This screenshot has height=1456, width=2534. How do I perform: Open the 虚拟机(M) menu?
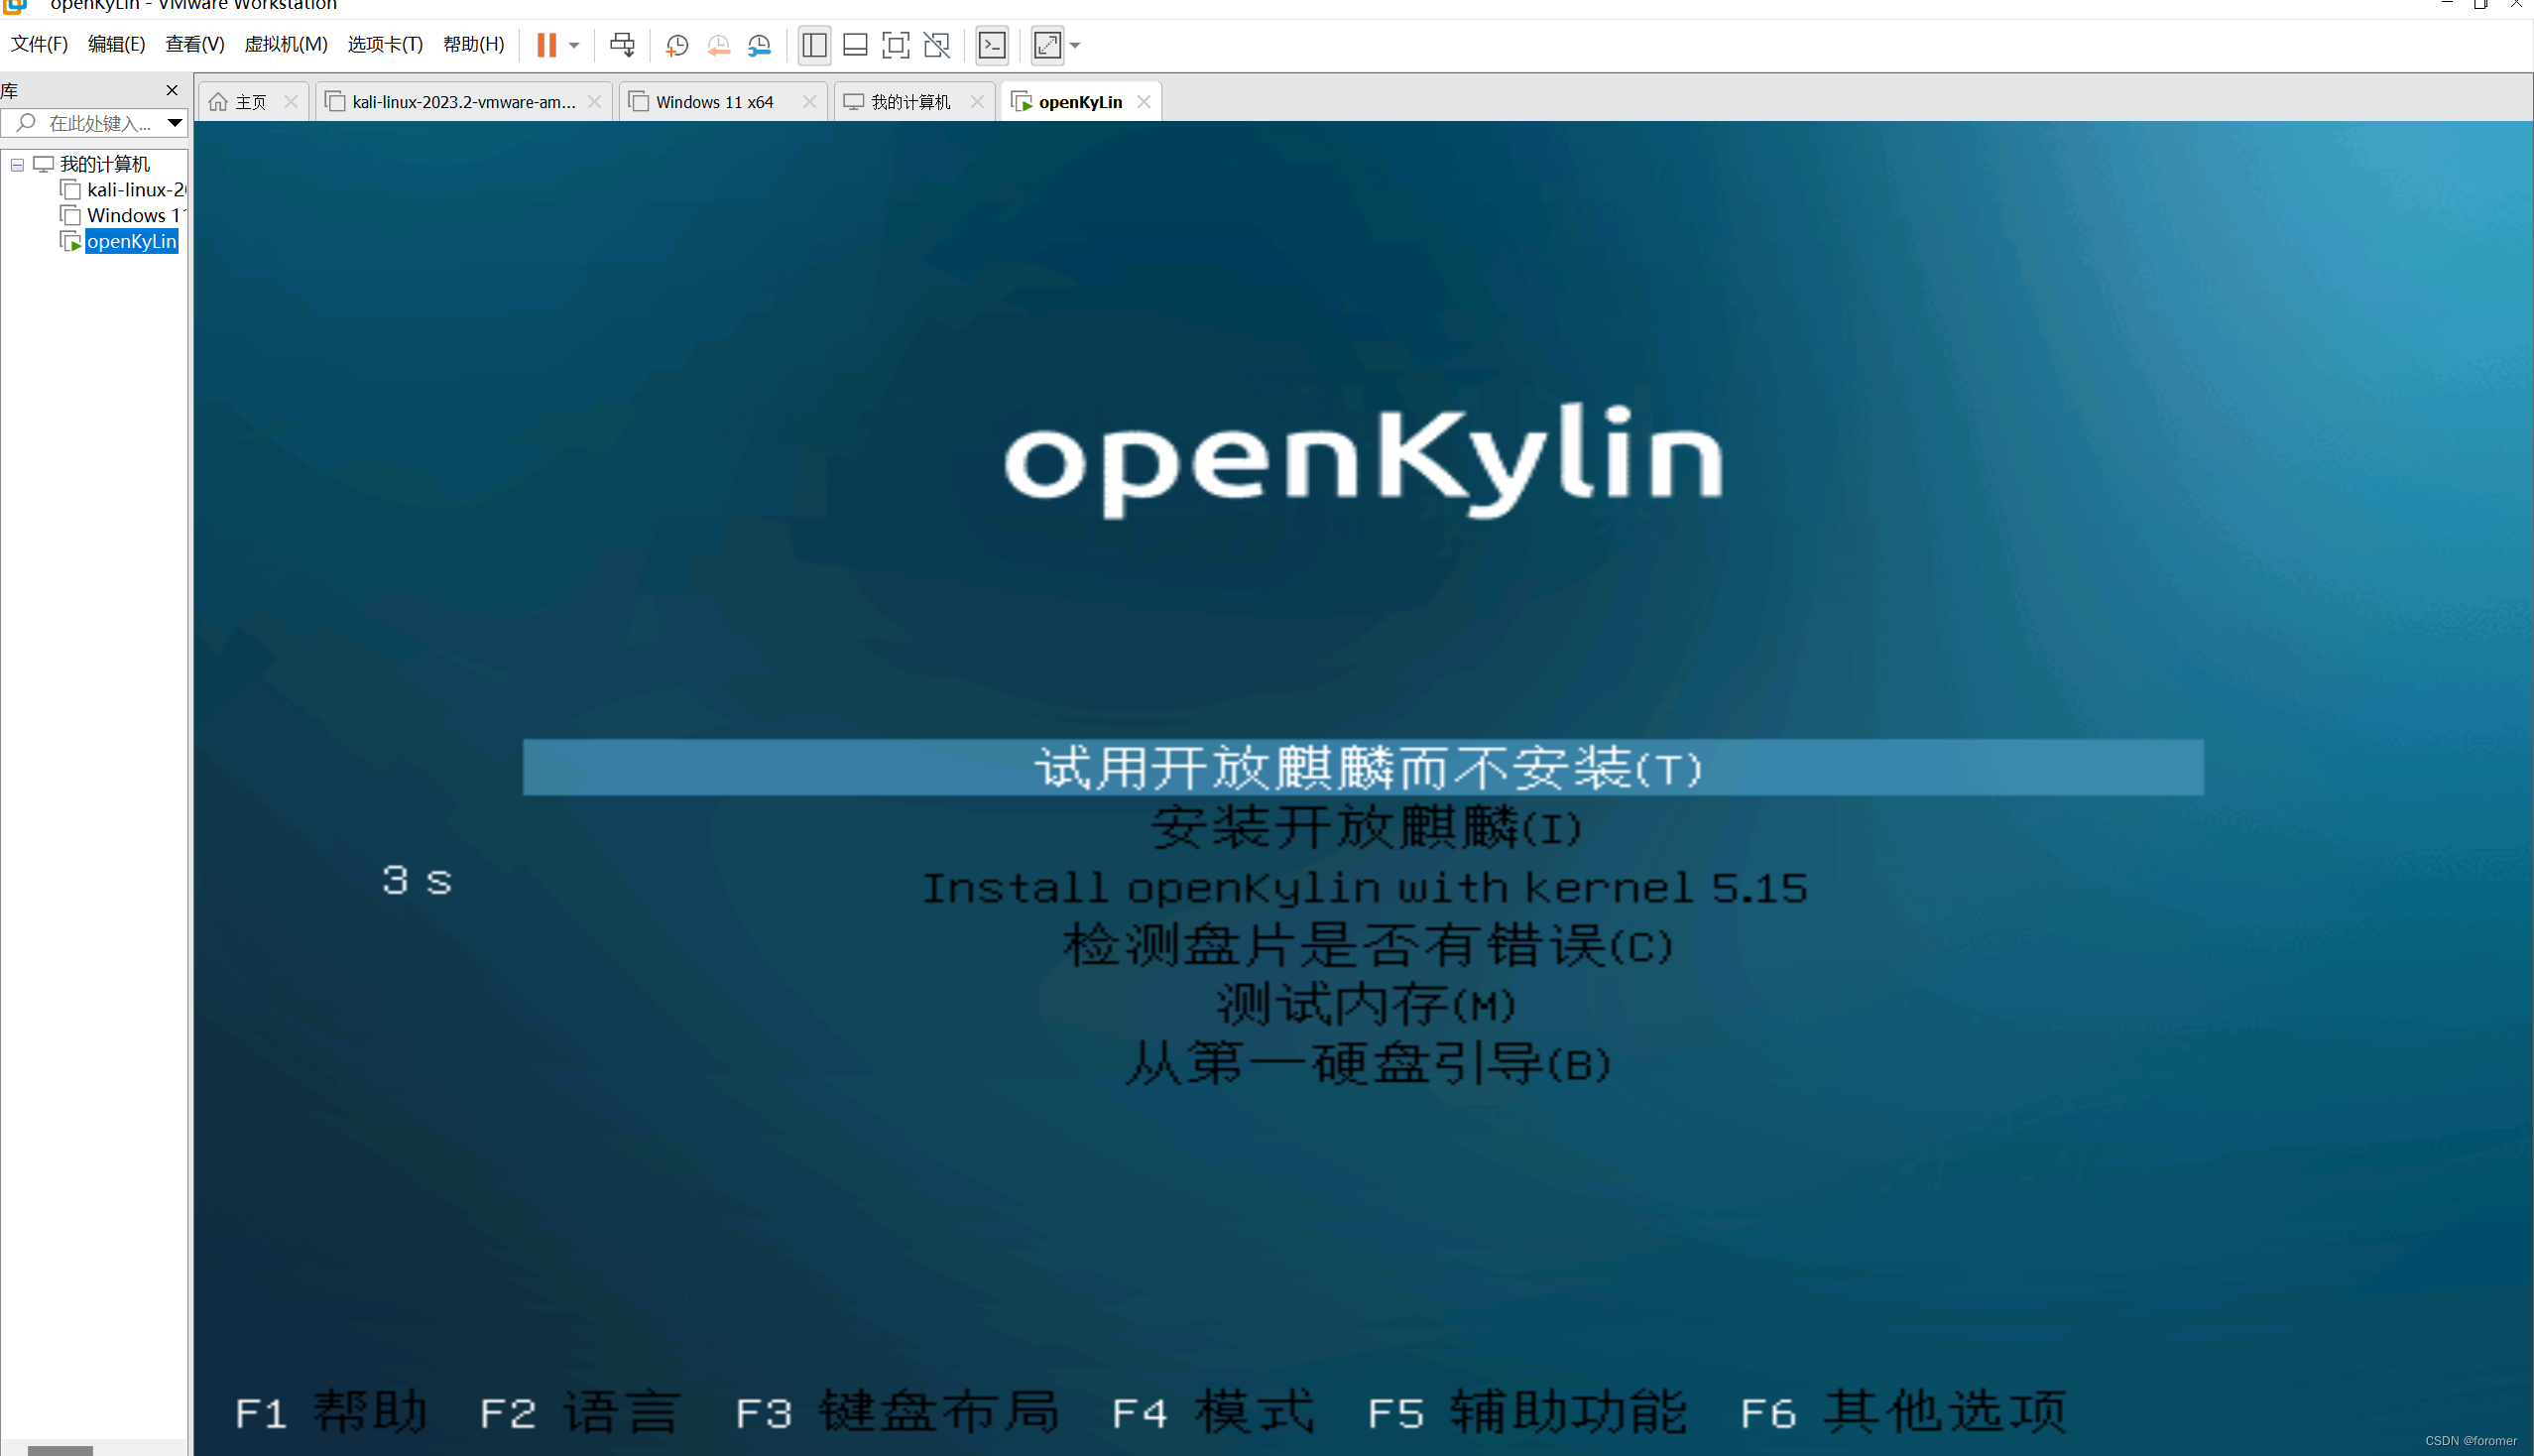pos(286,44)
